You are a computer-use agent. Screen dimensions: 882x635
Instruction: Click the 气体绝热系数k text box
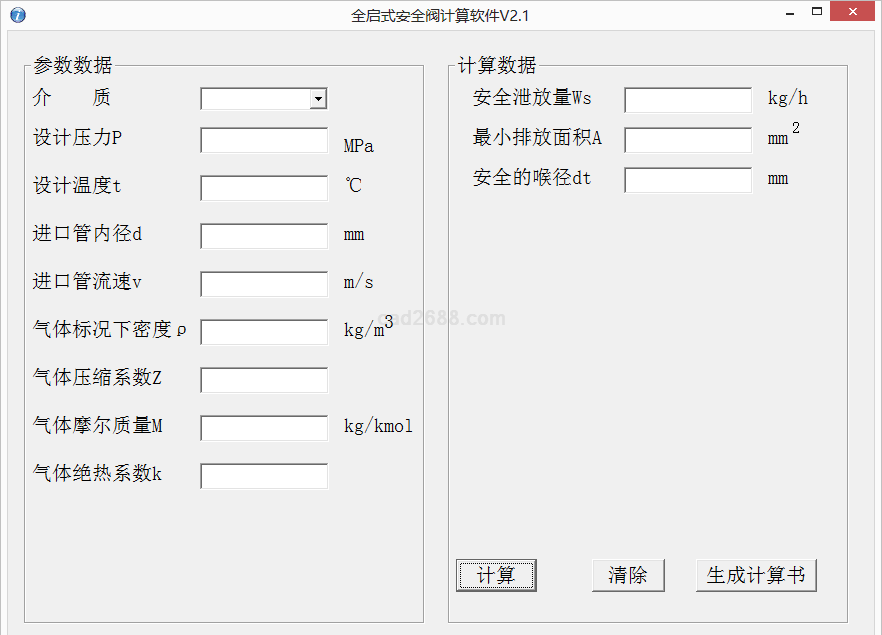264,476
